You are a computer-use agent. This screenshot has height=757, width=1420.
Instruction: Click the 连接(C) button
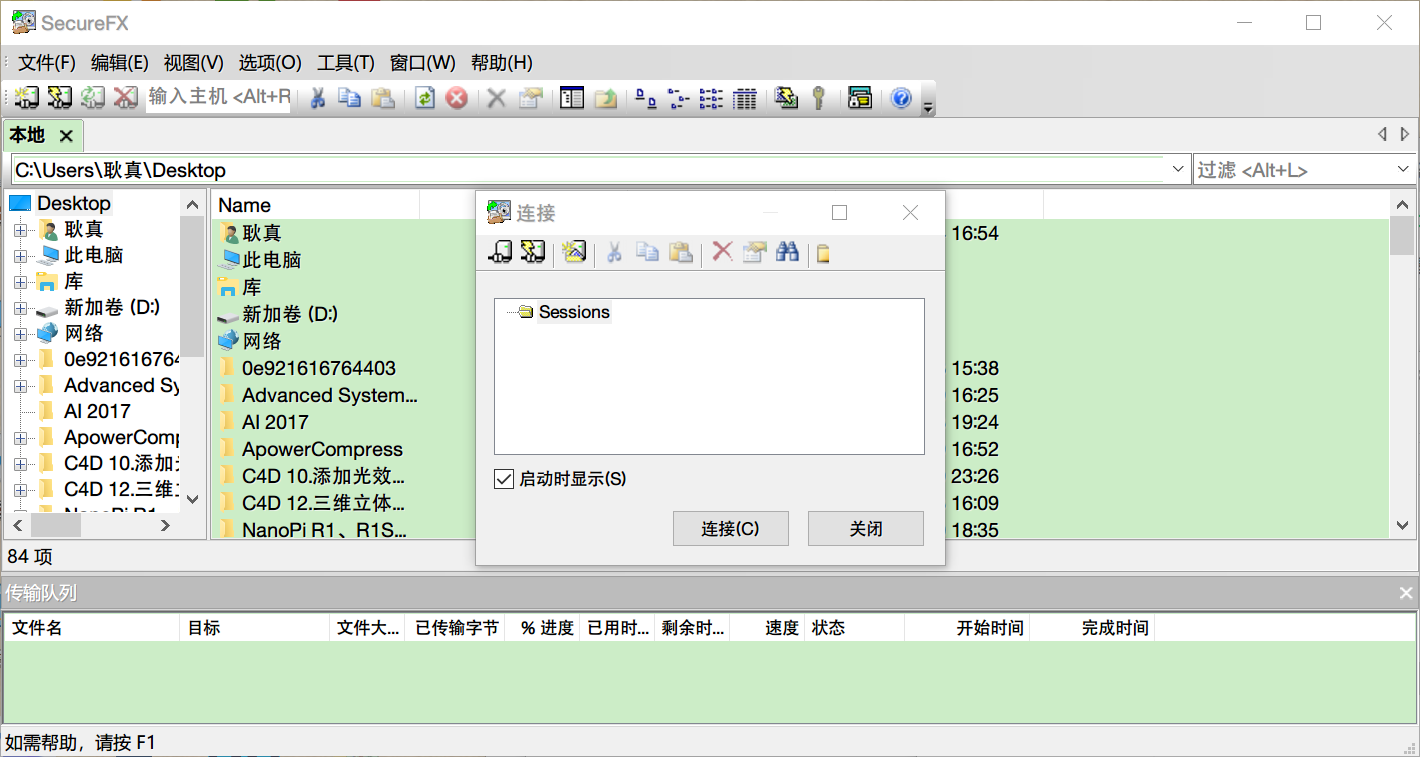click(730, 528)
